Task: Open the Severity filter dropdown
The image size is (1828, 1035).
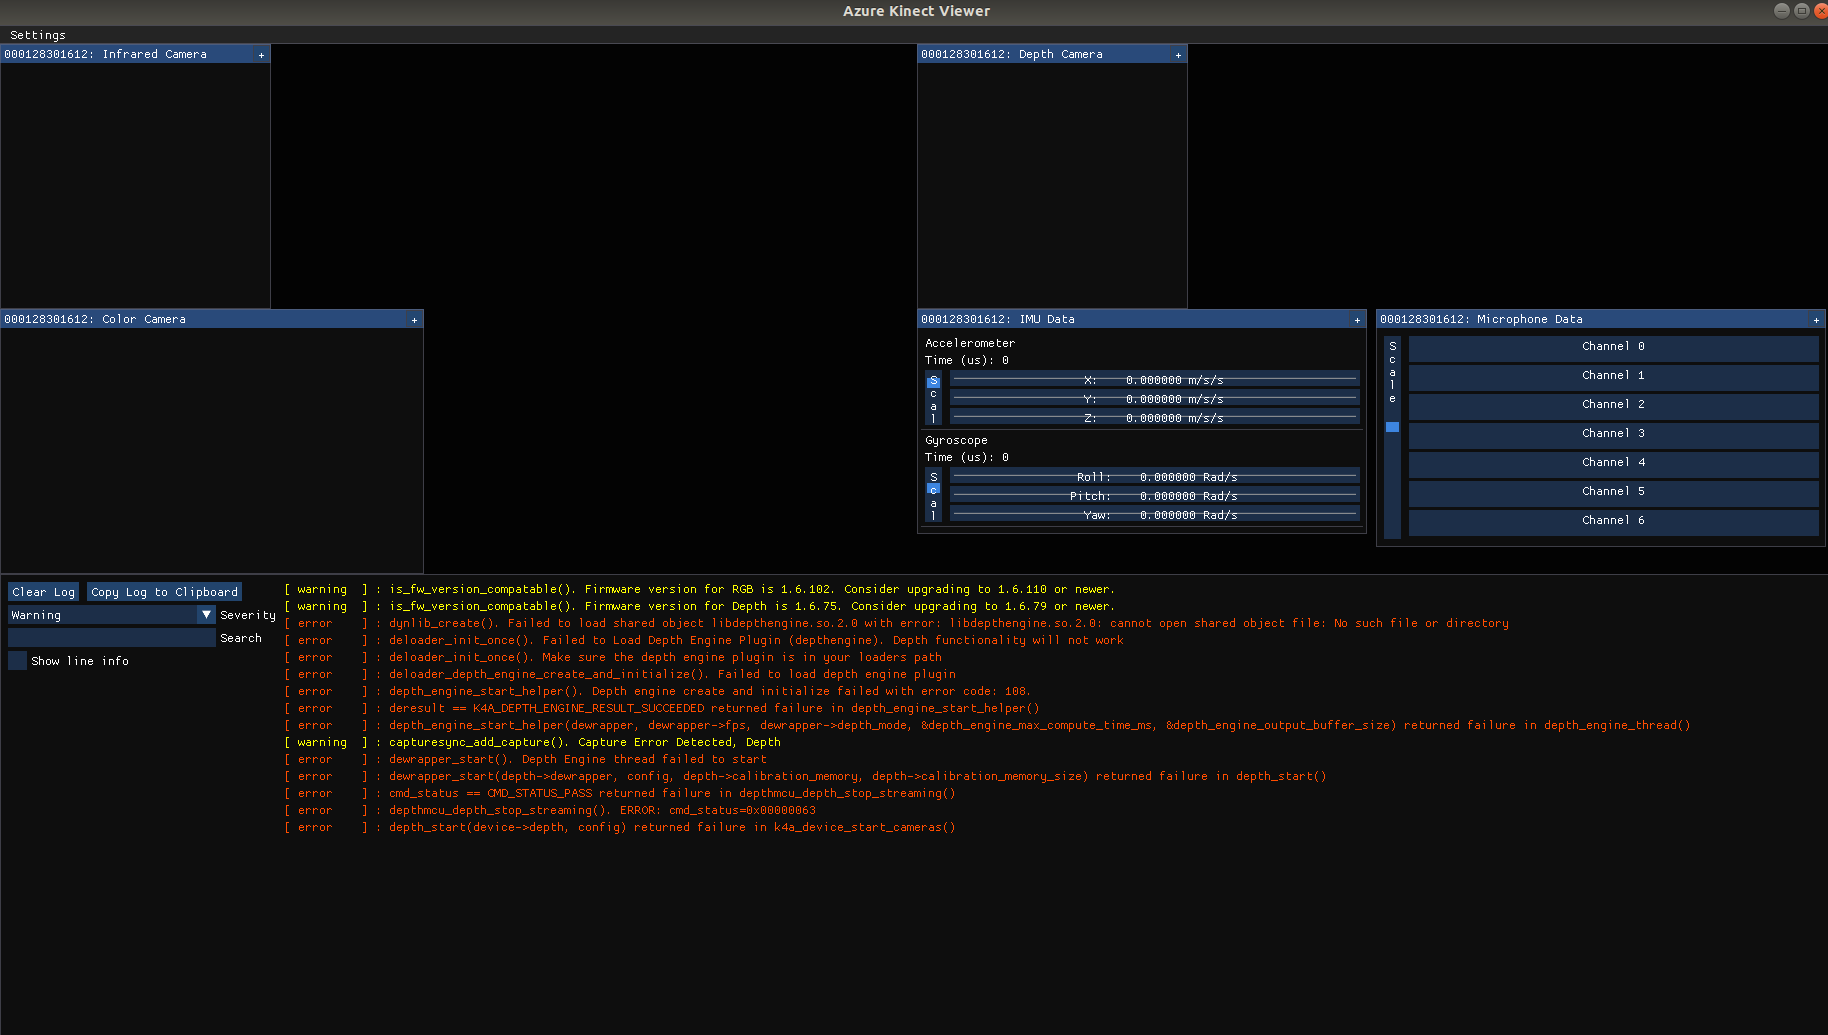Action: tap(206, 614)
